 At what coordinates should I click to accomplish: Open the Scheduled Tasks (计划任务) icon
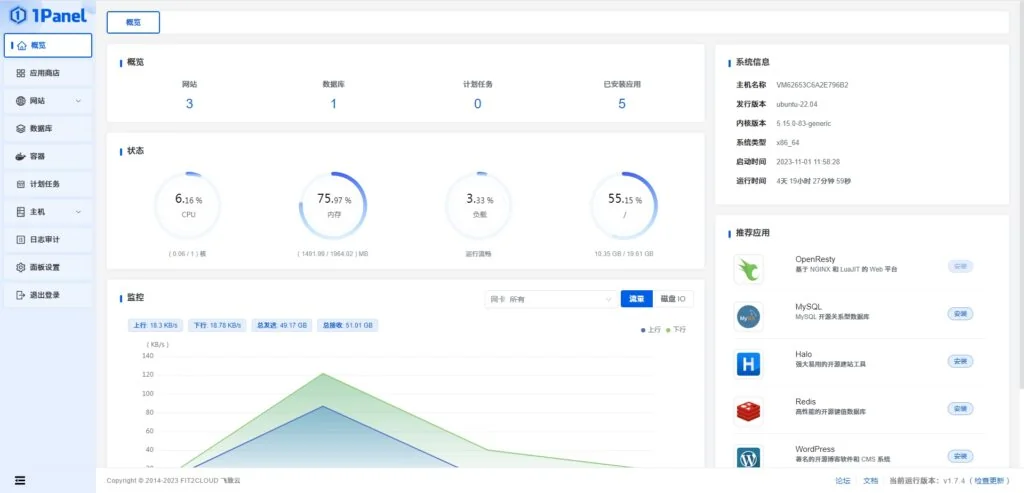coord(21,184)
